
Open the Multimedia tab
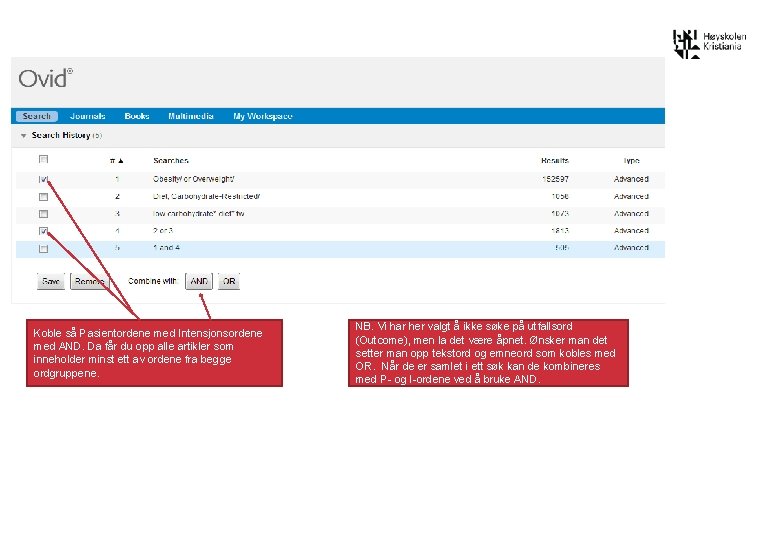191,116
